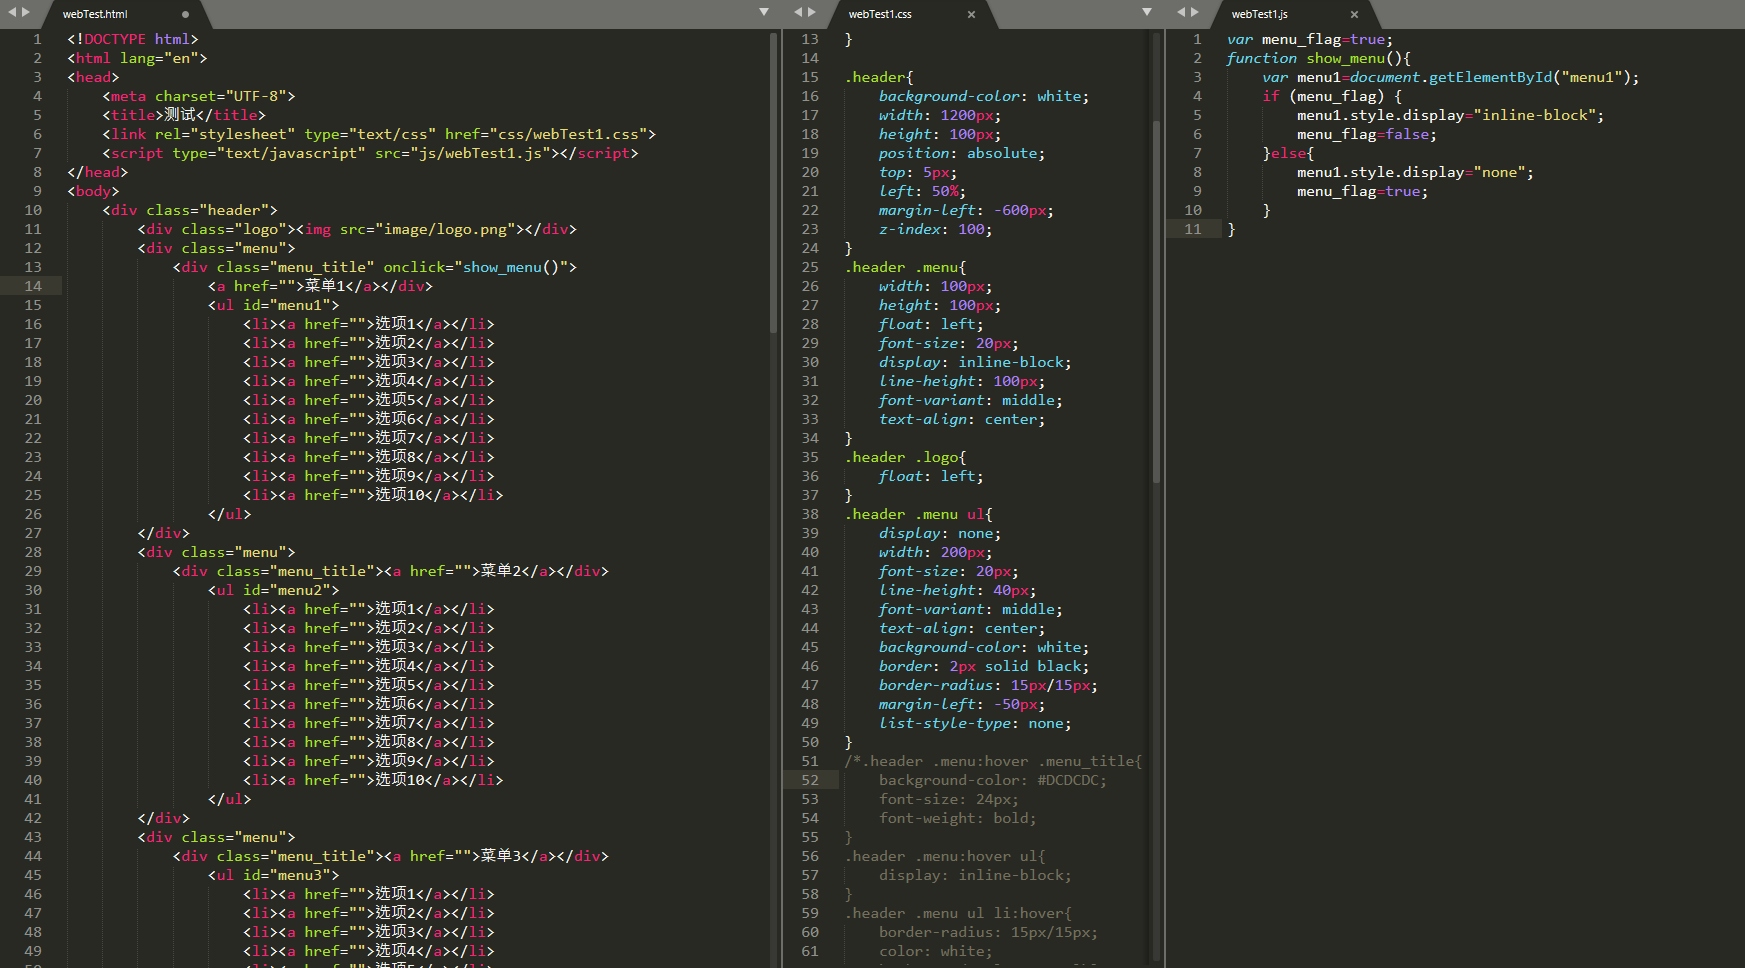
Task: Click the display="inline-block" JS line
Action: click(x=1451, y=115)
